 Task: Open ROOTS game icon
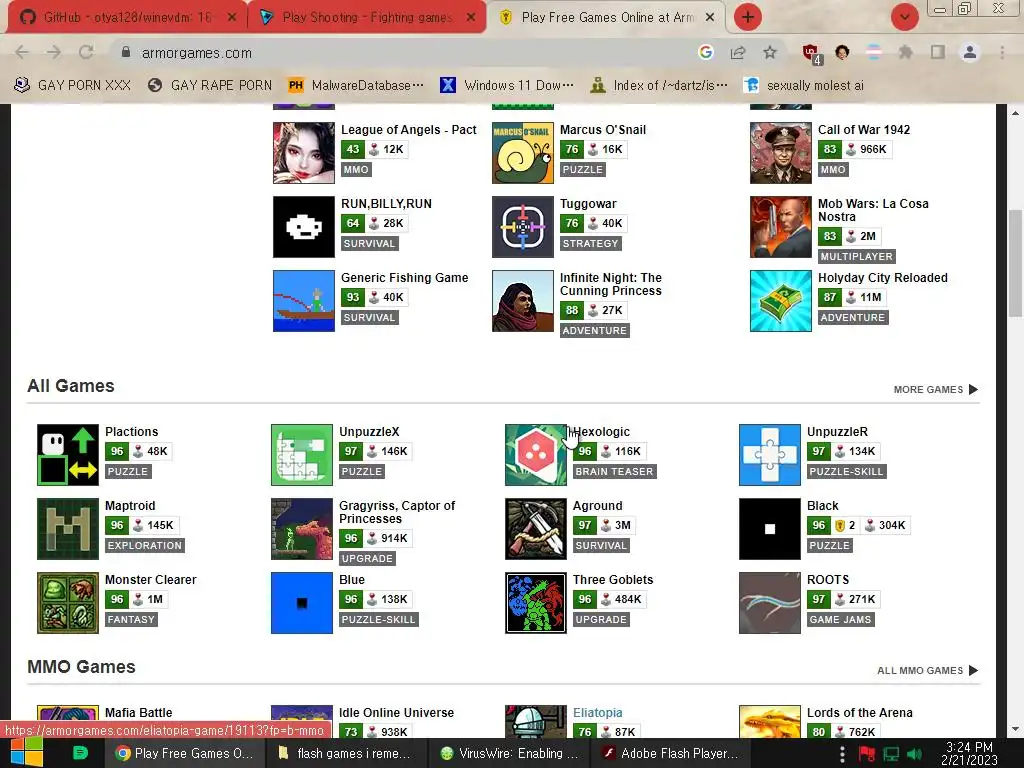[x=769, y=603]
